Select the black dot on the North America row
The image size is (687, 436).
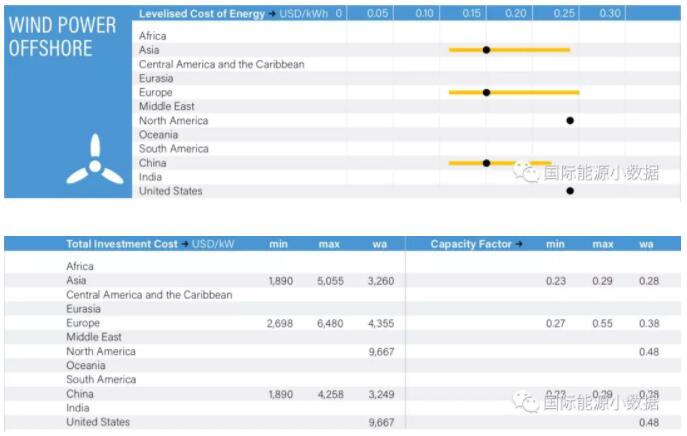click(570, 120)
